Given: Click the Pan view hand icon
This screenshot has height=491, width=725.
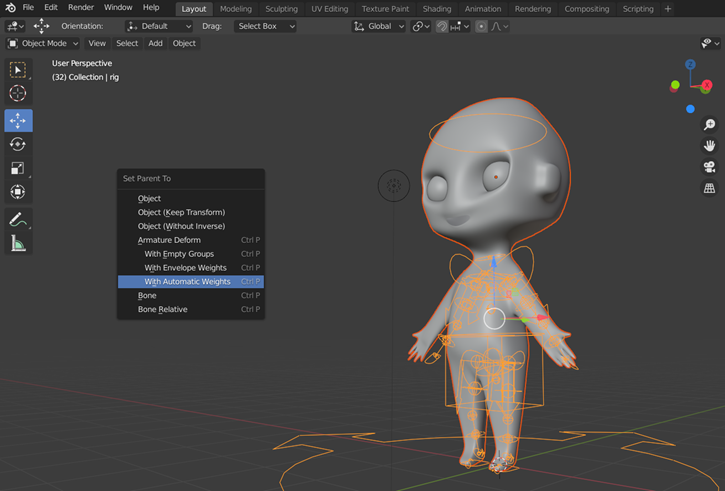Looking at the screenshot, I should (709, 146).
